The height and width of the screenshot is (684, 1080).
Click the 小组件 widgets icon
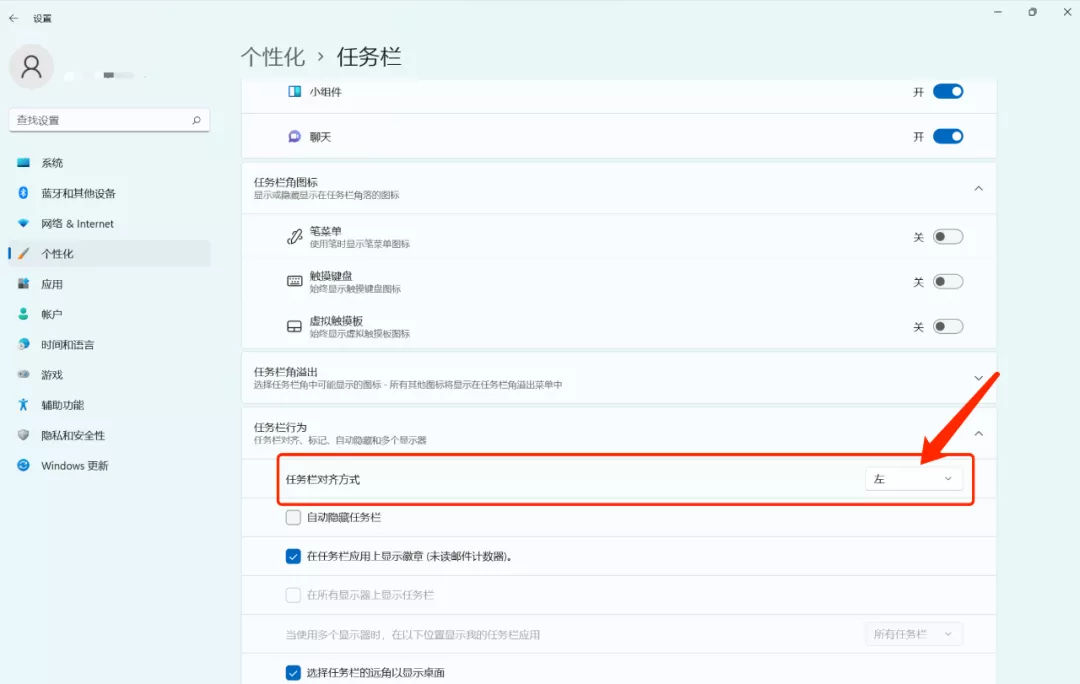pyautogui.click(x=294, y=92)
